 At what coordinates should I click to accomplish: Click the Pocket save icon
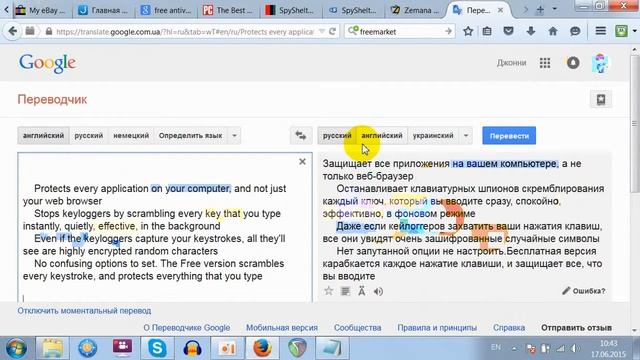pos(509,31)
